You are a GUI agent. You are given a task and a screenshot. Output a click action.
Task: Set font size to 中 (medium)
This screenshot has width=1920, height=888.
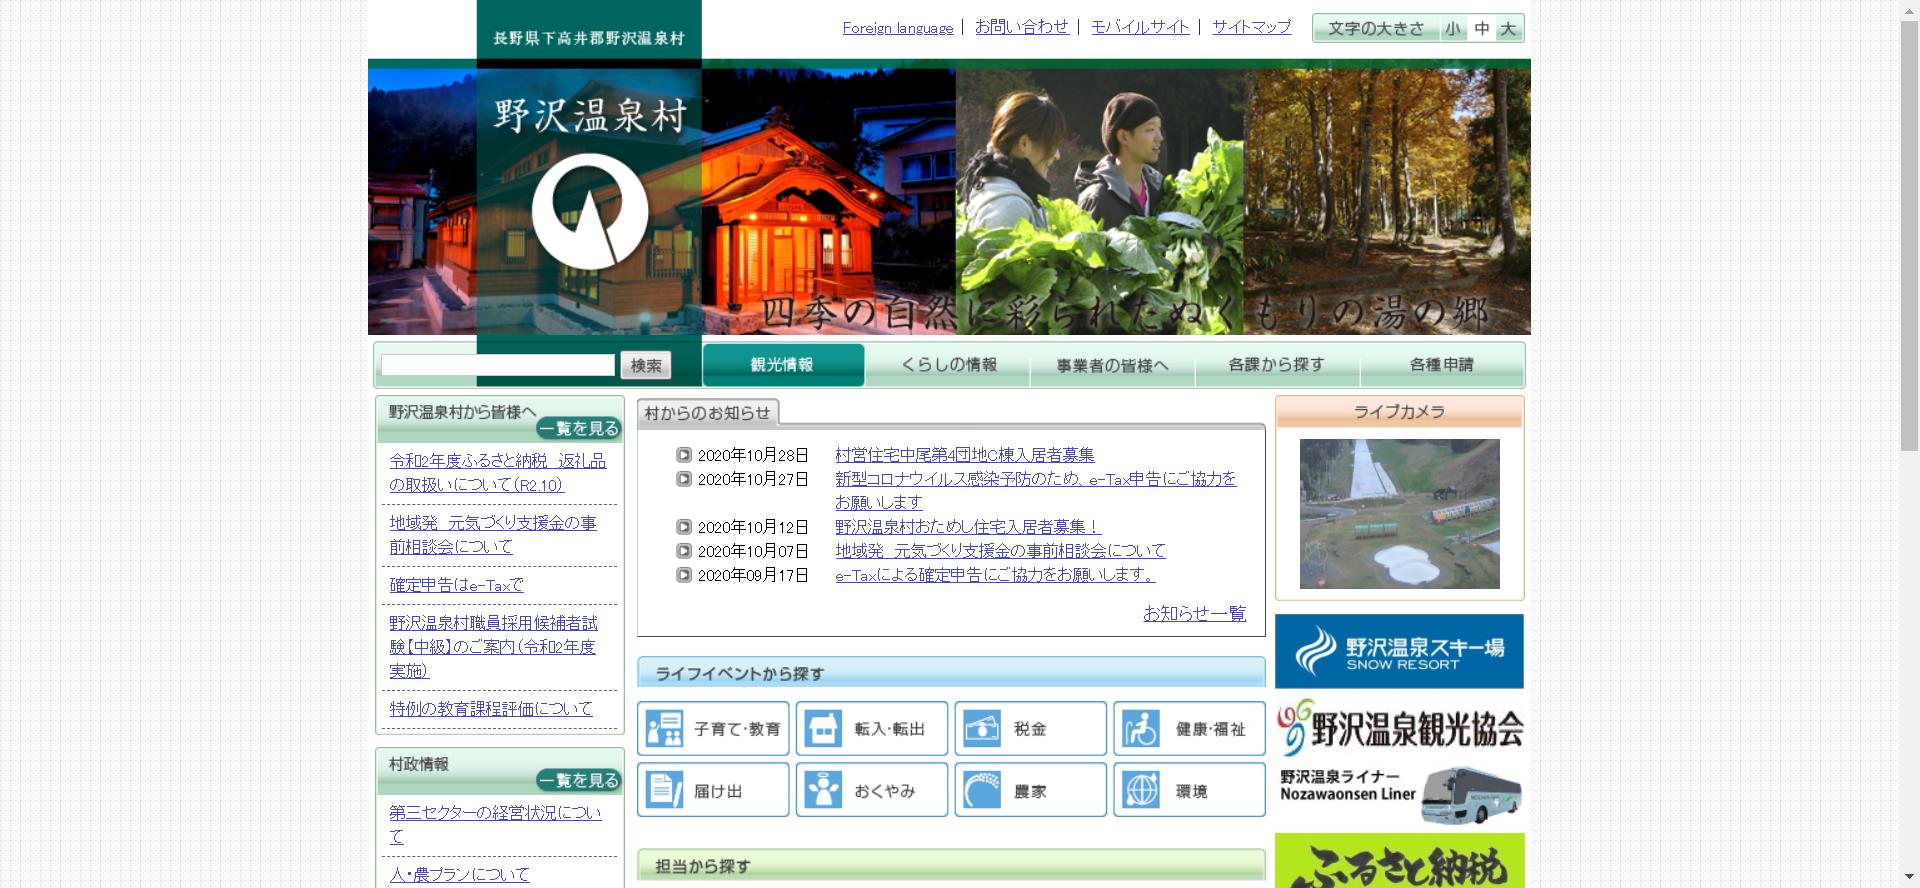click(x=1481, y=29)
